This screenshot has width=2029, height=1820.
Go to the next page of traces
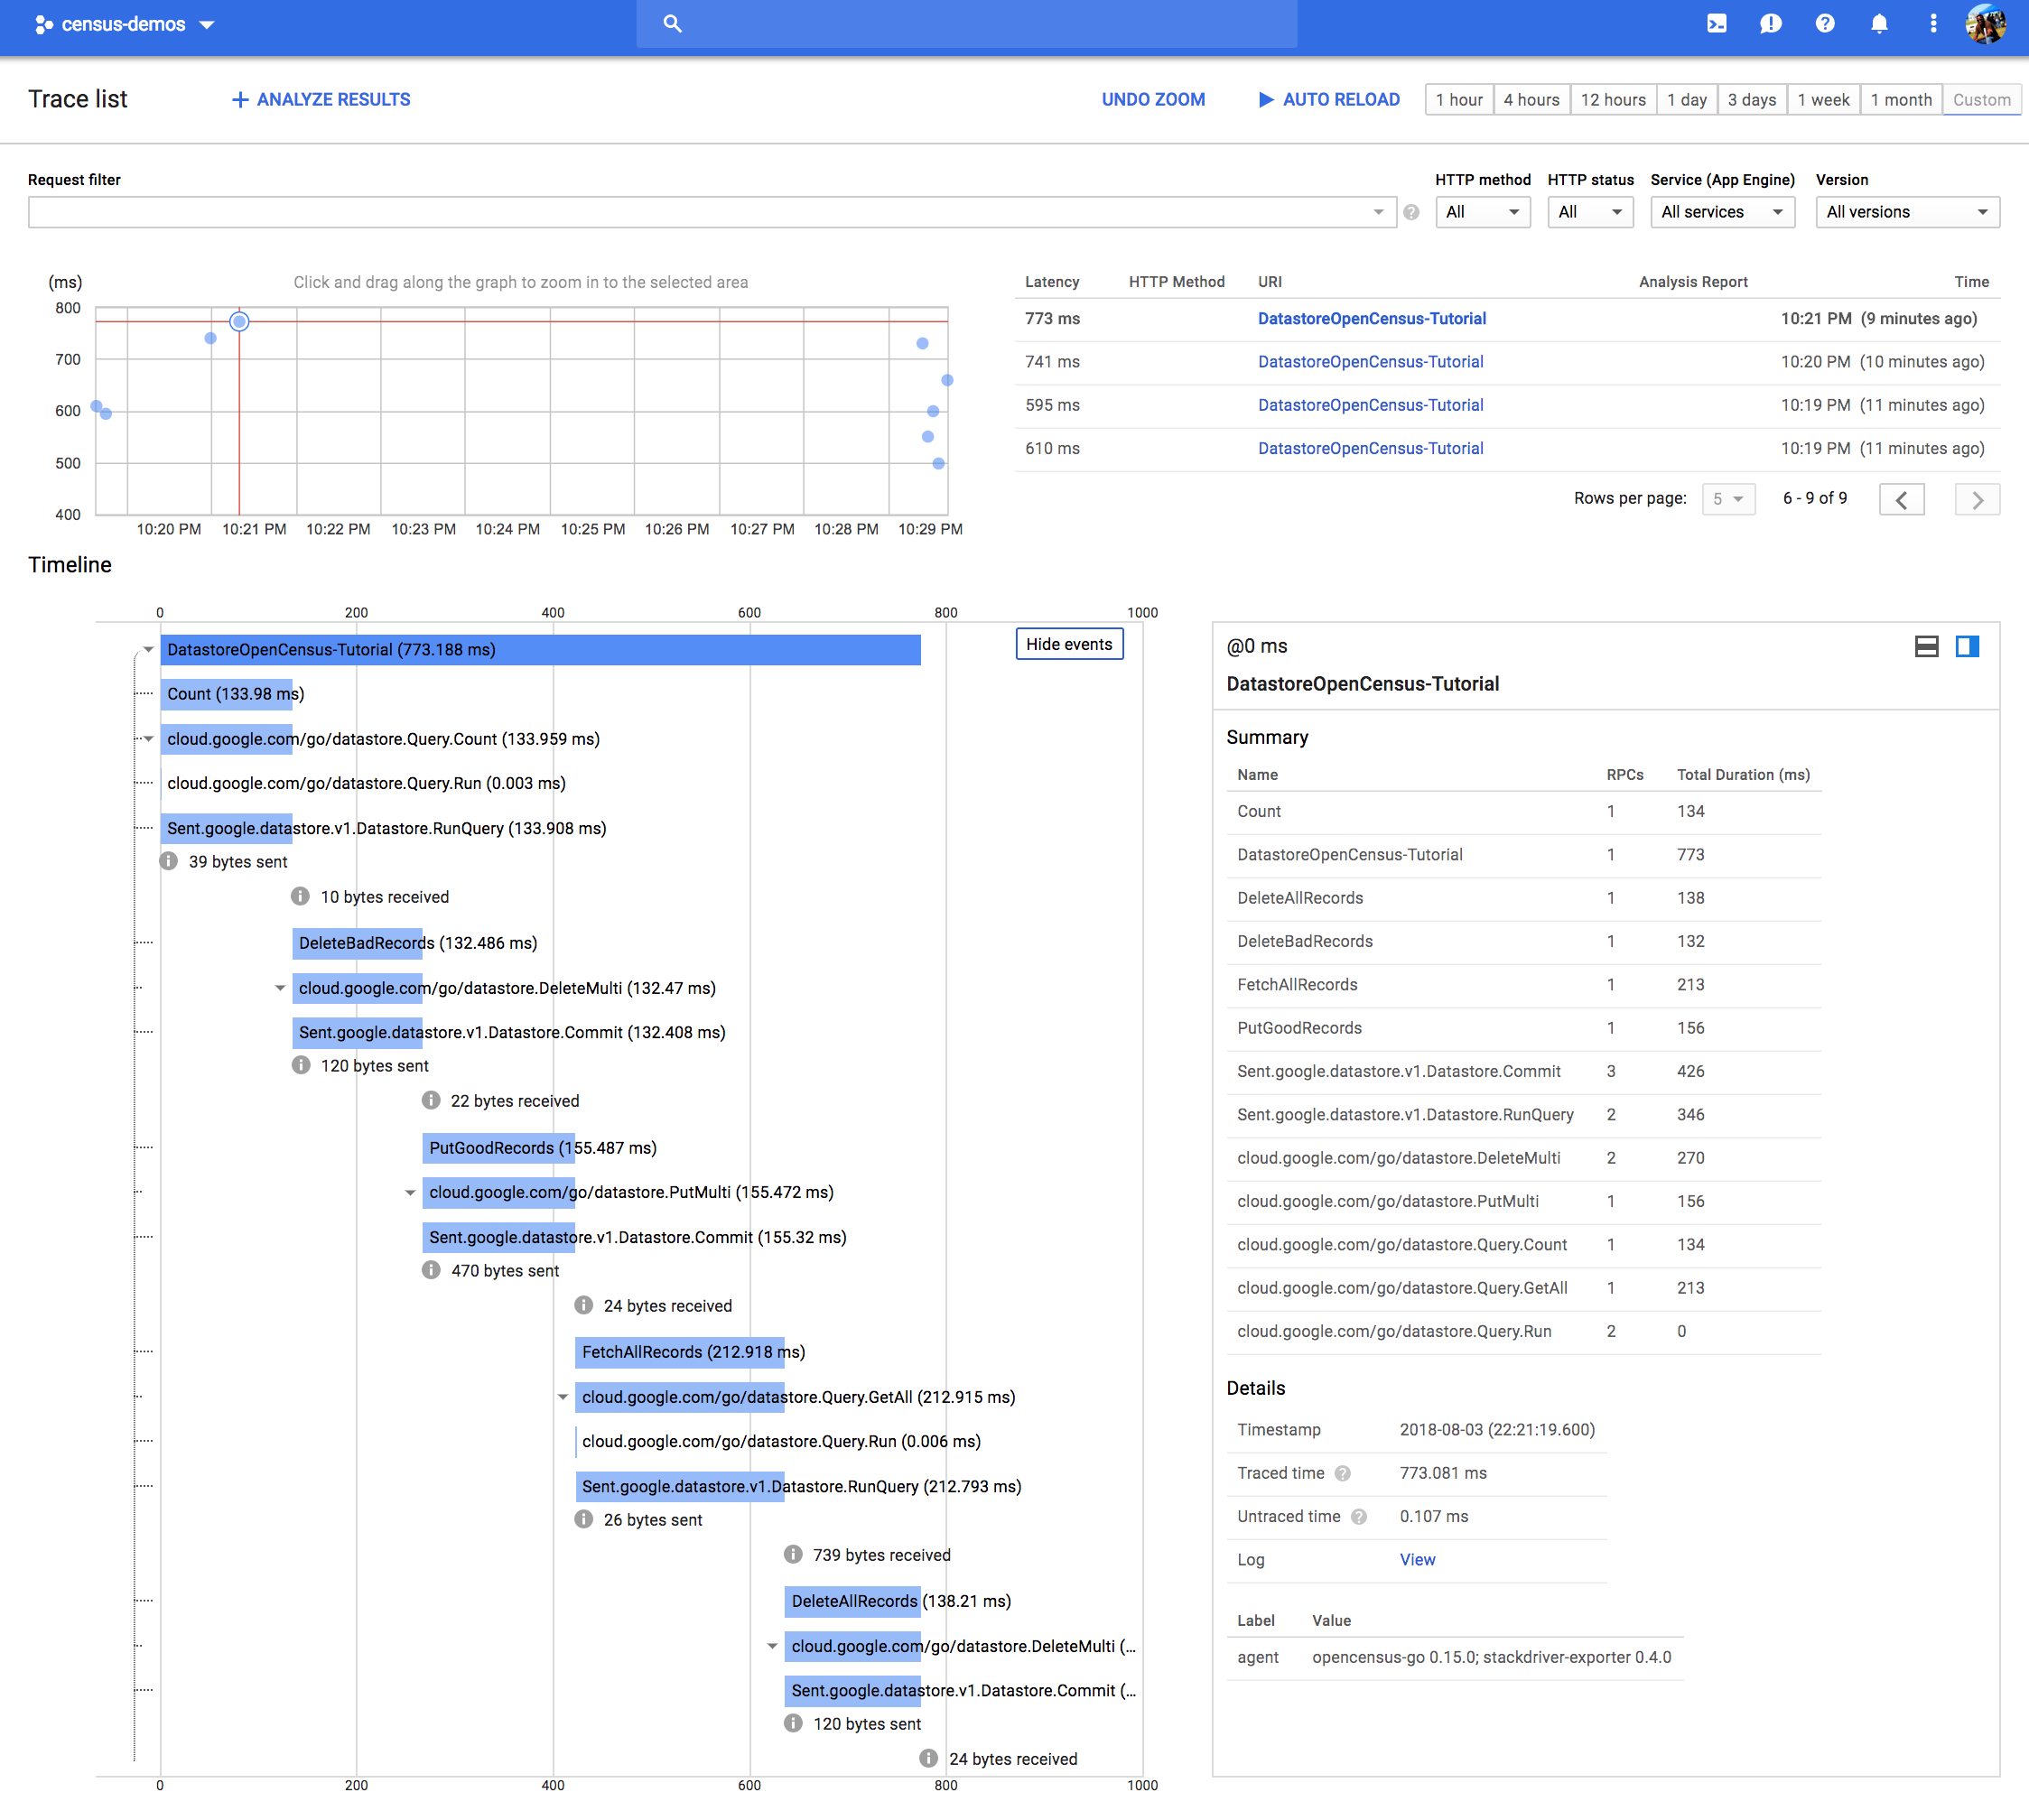(x=1977, y=499)
